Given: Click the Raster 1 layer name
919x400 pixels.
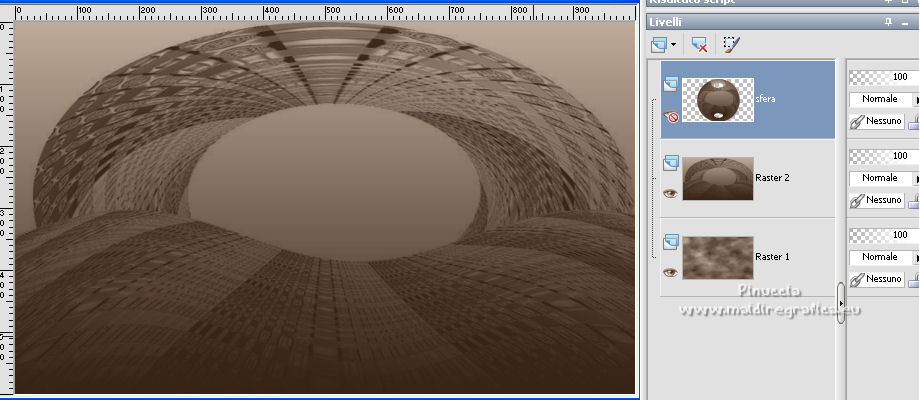Looking at the screenshot, I should coord(772,256).
